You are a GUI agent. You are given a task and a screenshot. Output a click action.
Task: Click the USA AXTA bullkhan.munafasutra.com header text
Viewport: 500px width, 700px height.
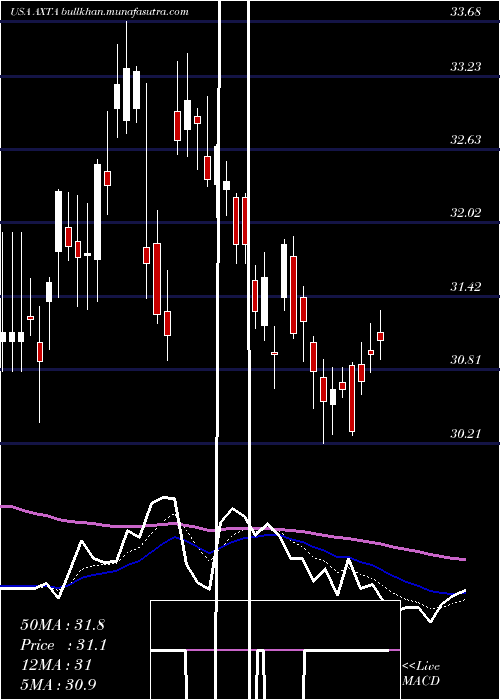pyautogui.click(x=99, y=12)
